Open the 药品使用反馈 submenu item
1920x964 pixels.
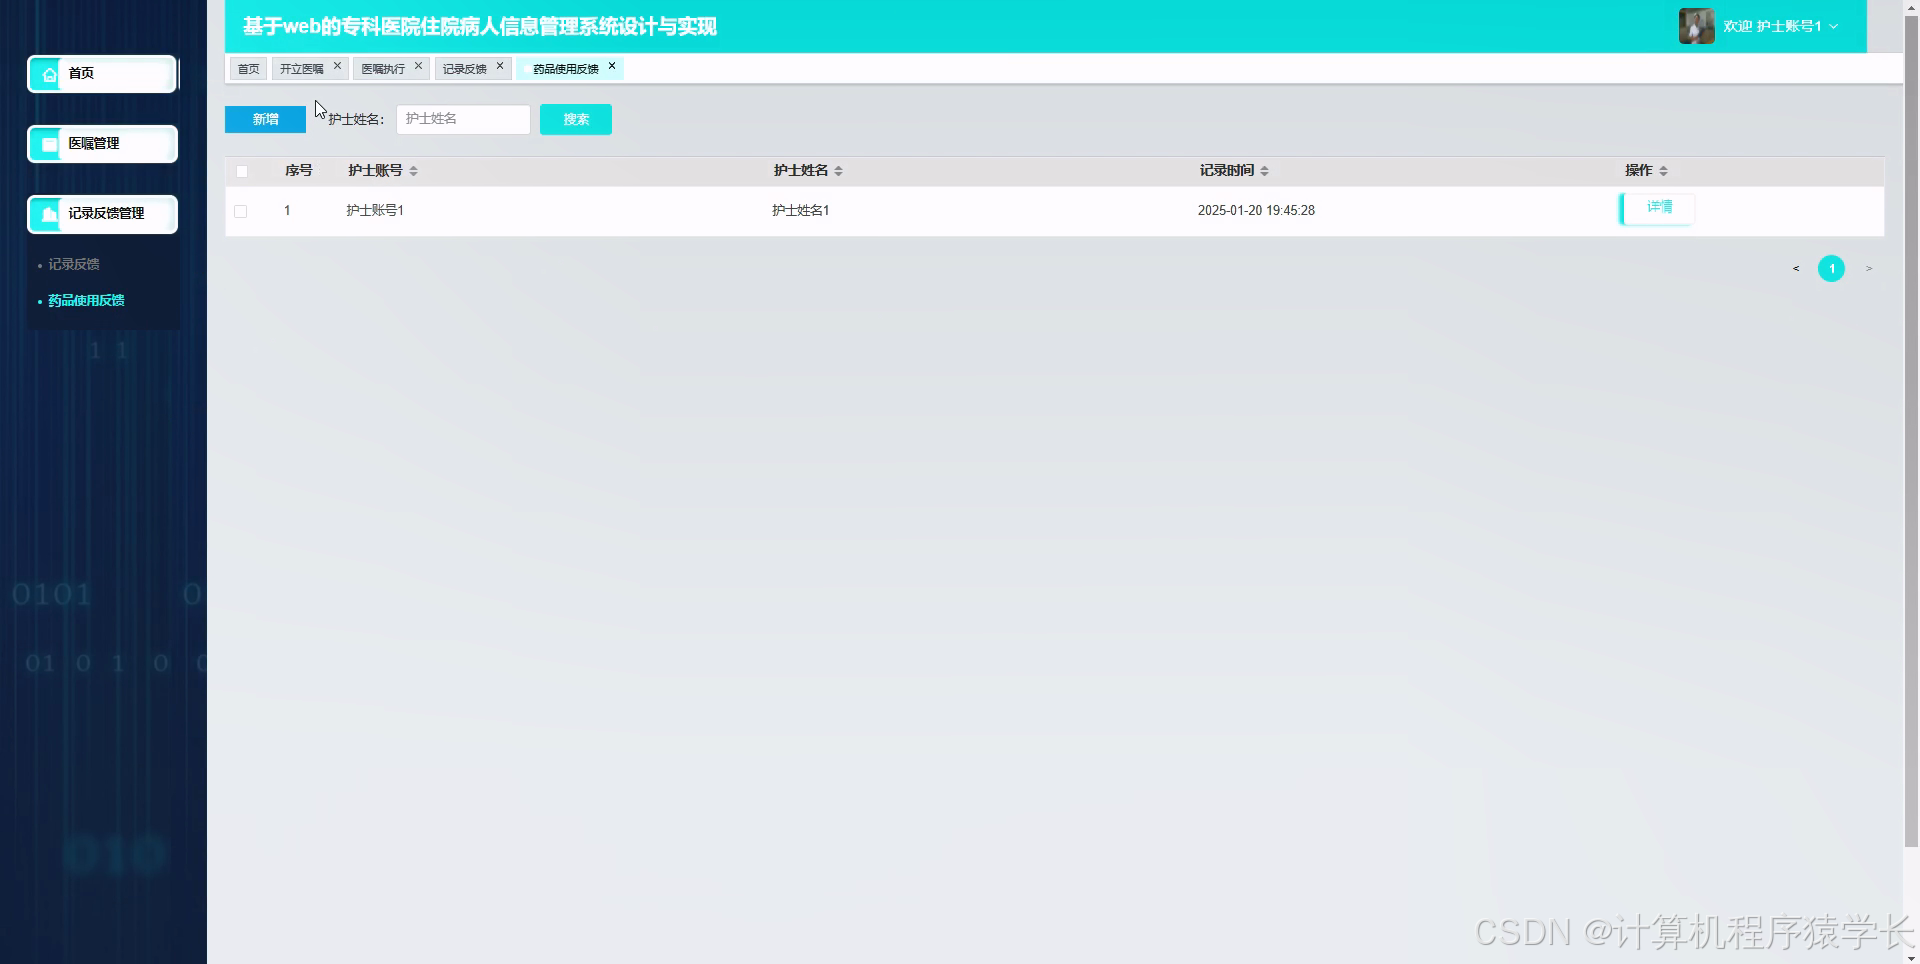86,301
